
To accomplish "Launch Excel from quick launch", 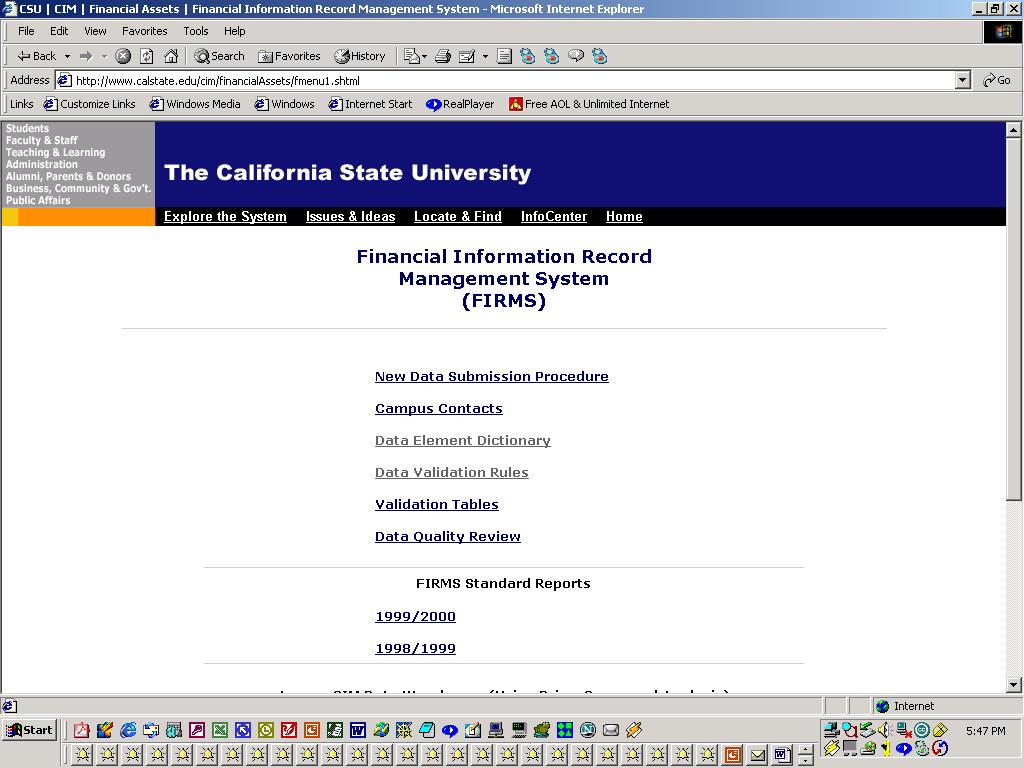I will pos(220,730).
